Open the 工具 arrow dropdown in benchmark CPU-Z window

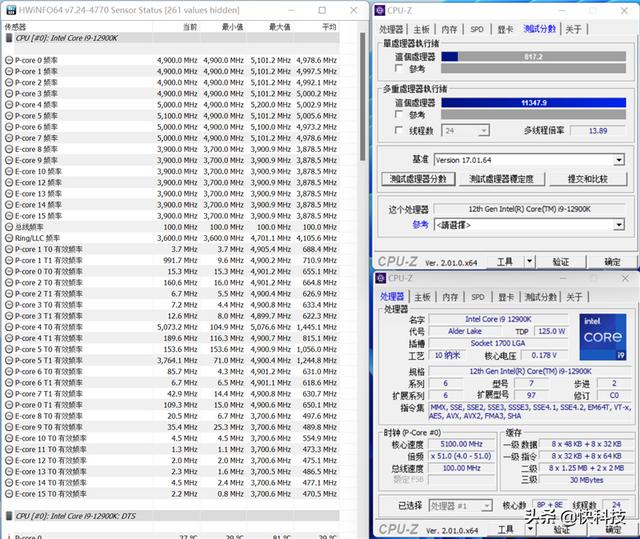coord(530,261)
